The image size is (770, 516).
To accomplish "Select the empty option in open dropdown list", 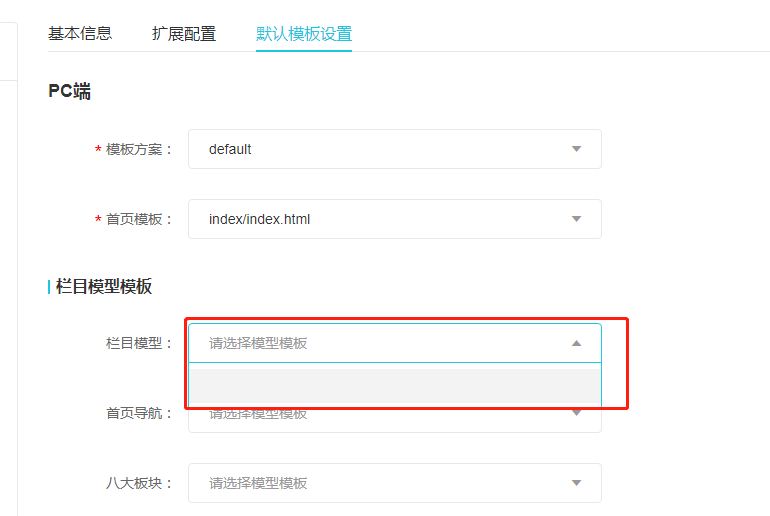I will point(395,386).
